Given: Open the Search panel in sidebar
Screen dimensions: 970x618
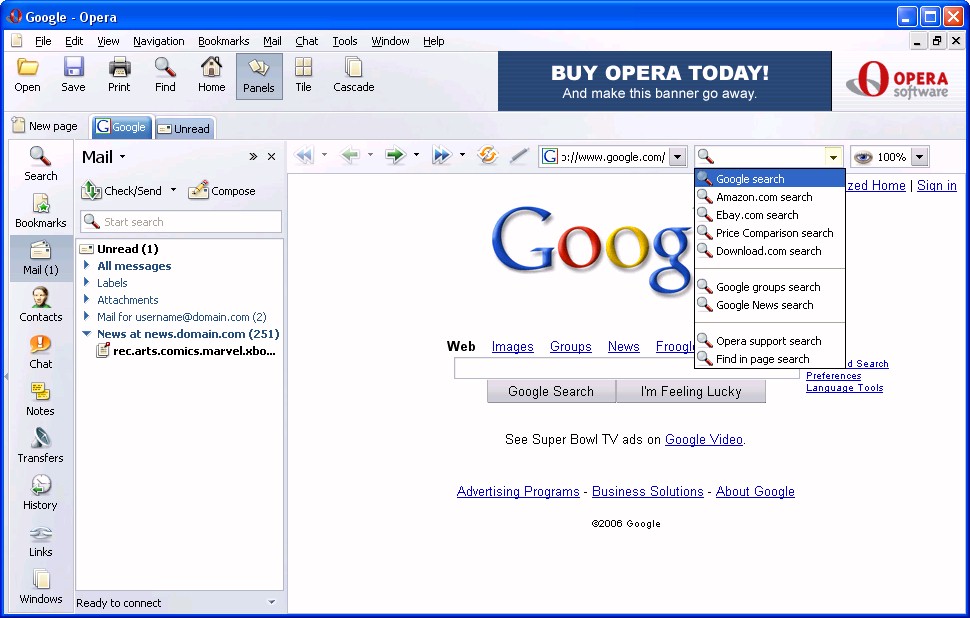Looking at the screenshot, I should click(40, 164).
